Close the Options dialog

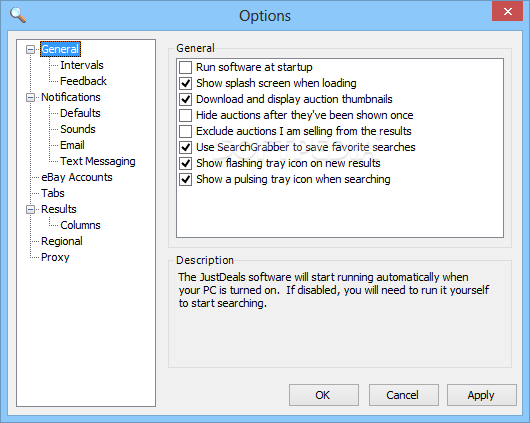coord(507,11)
